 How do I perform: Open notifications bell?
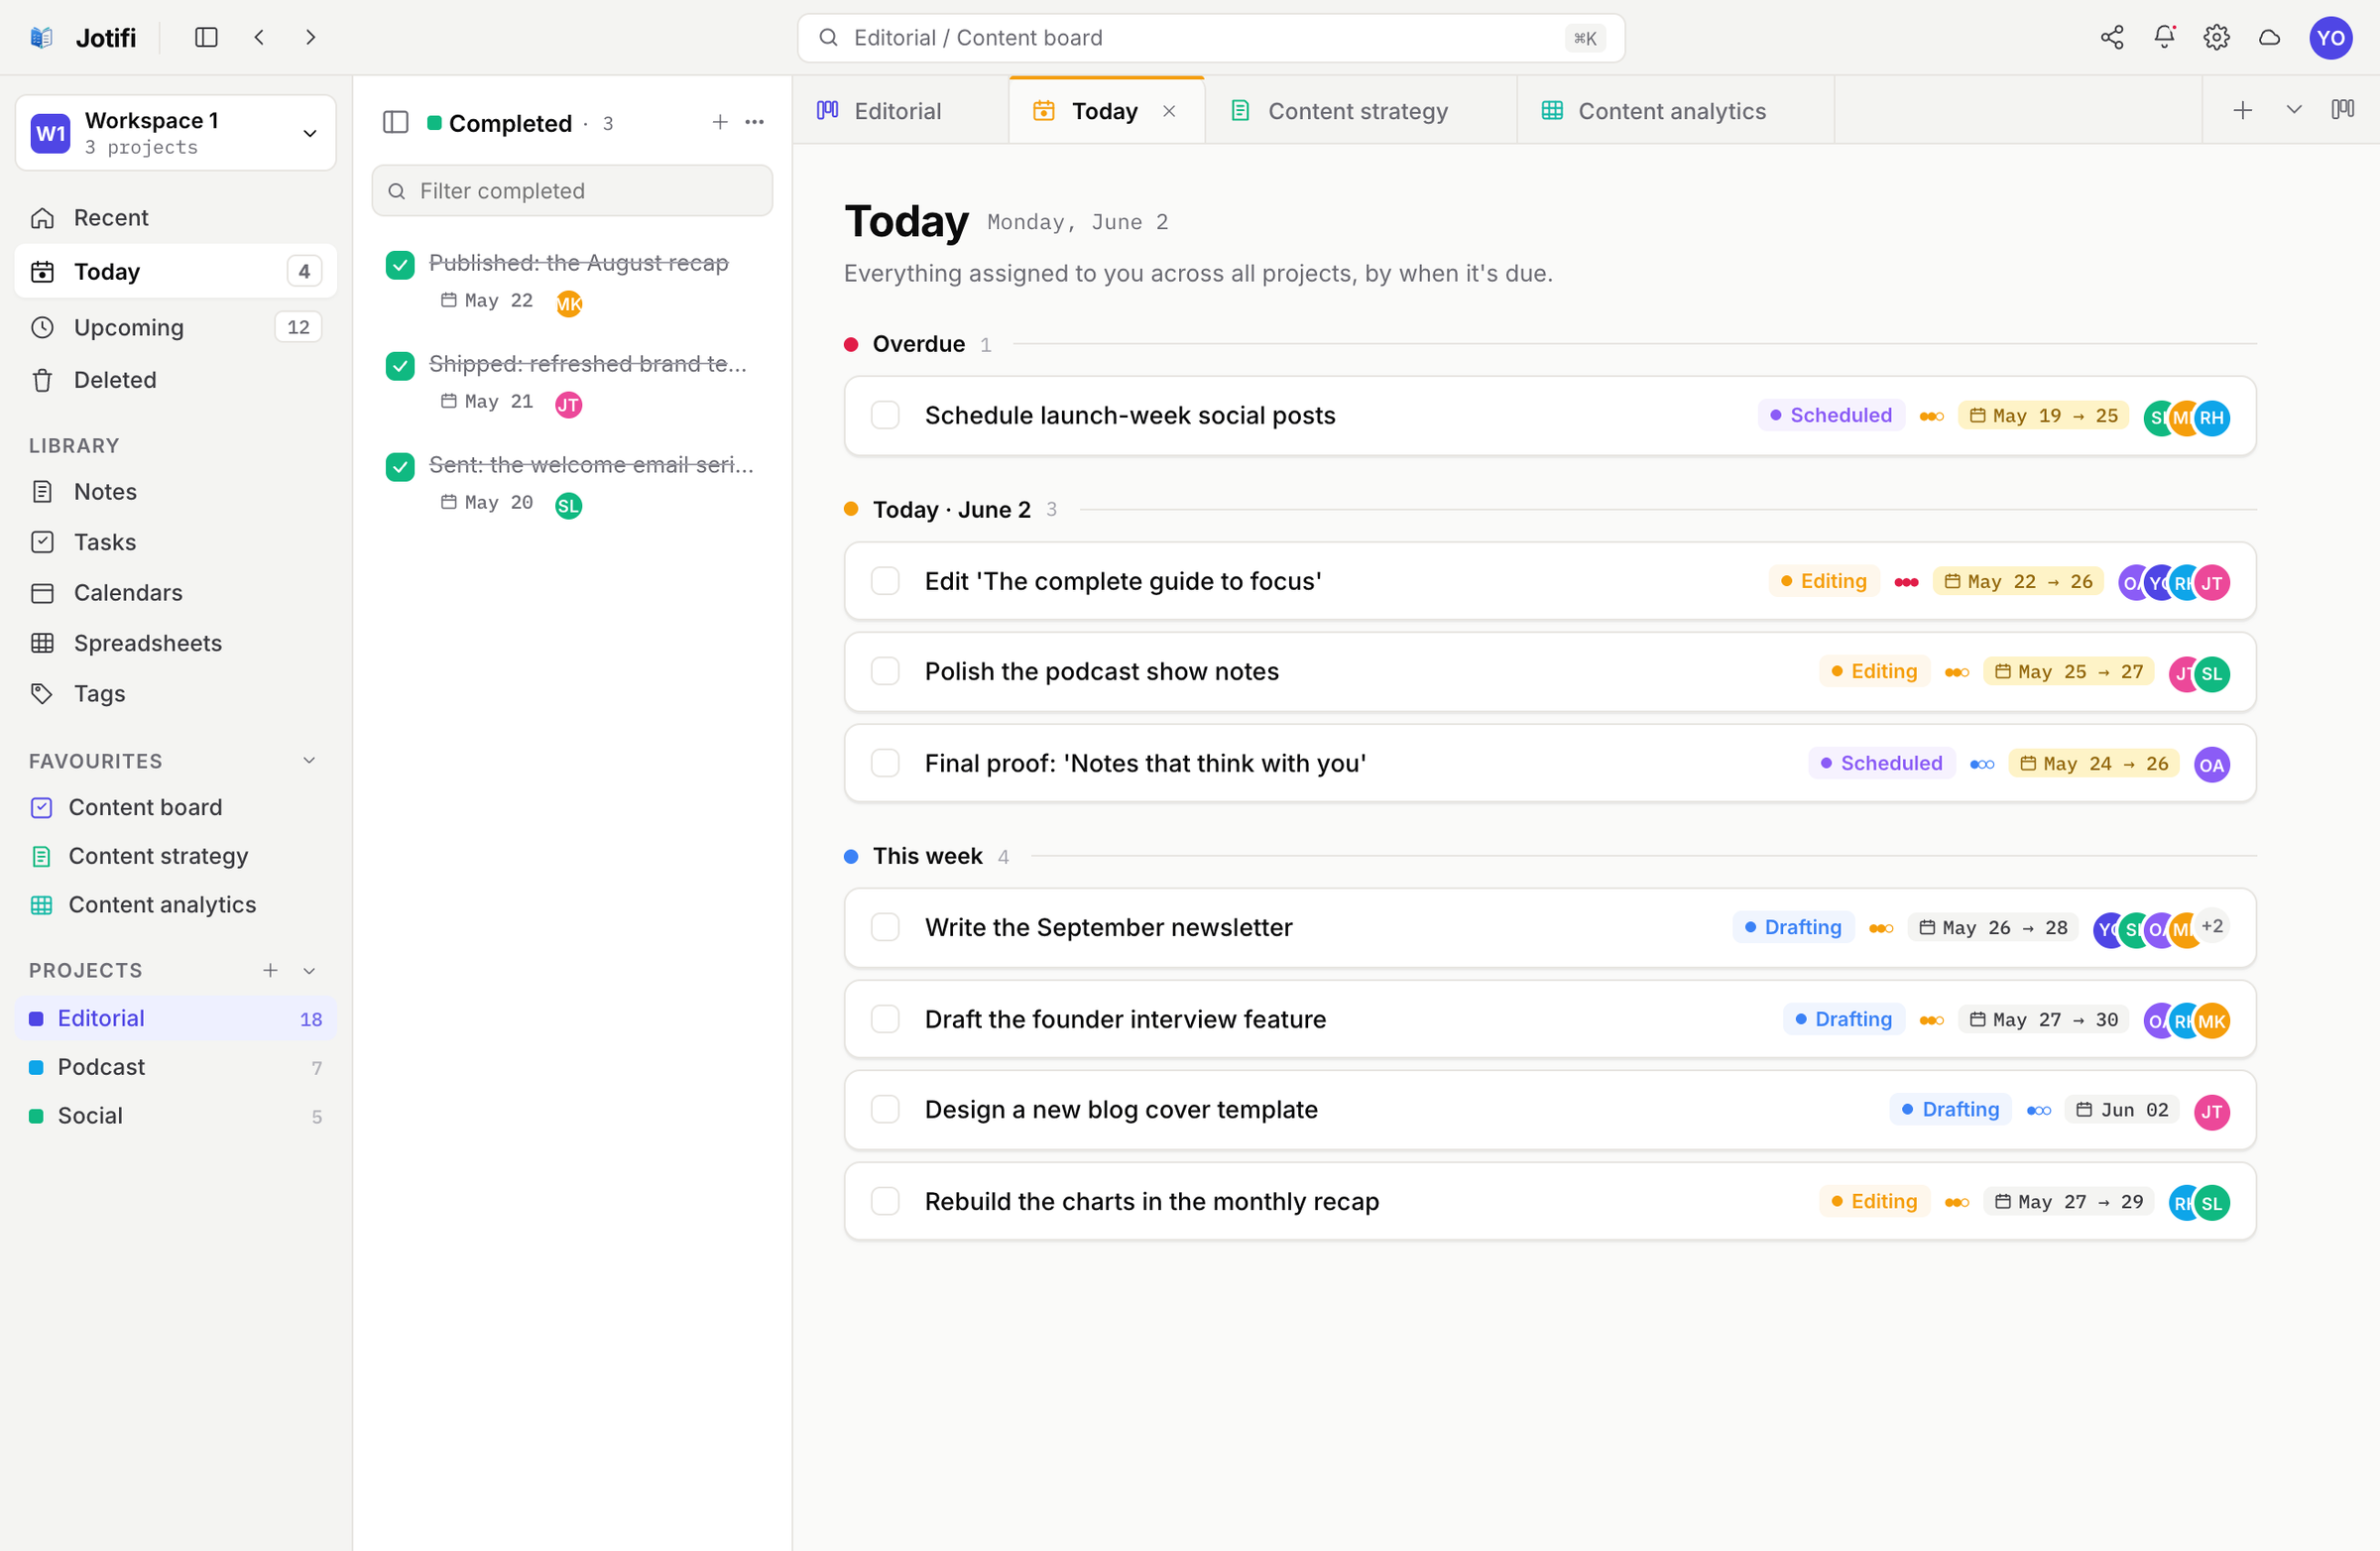(2164, 37)
